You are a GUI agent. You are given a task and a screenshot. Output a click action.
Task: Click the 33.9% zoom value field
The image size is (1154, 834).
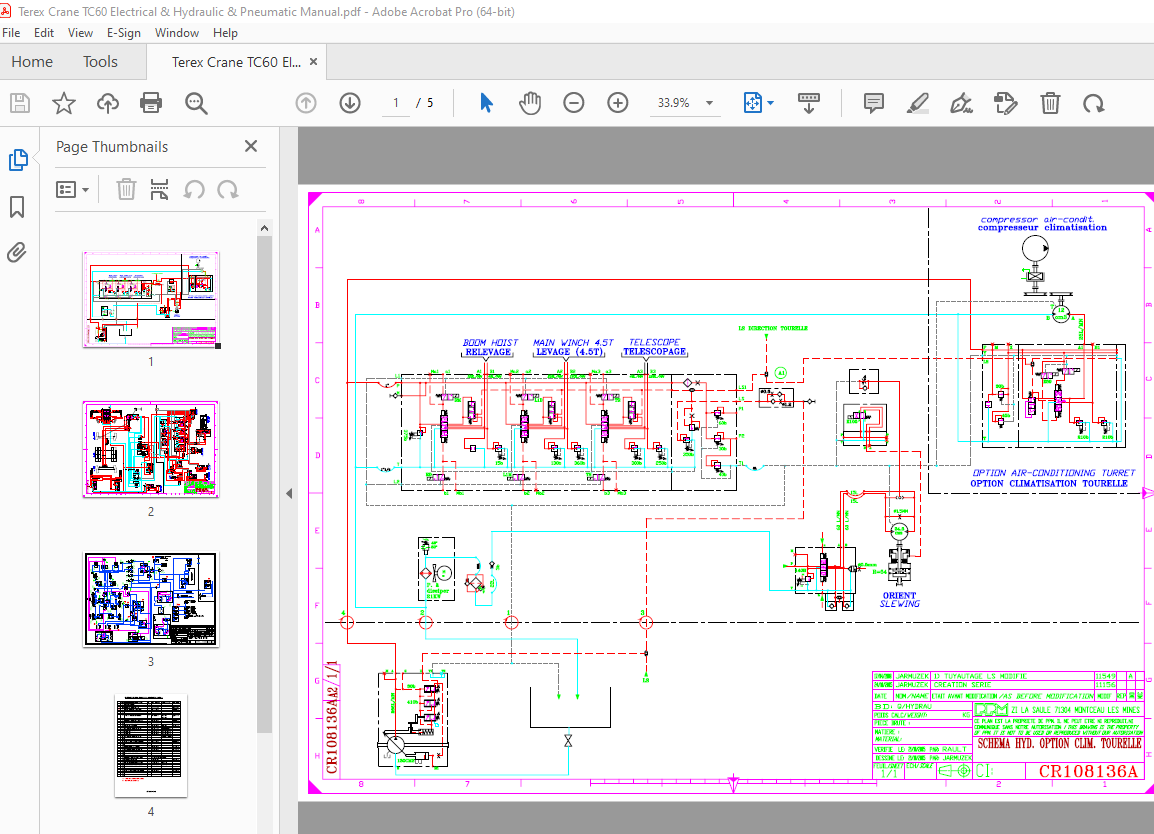(673, 103)
